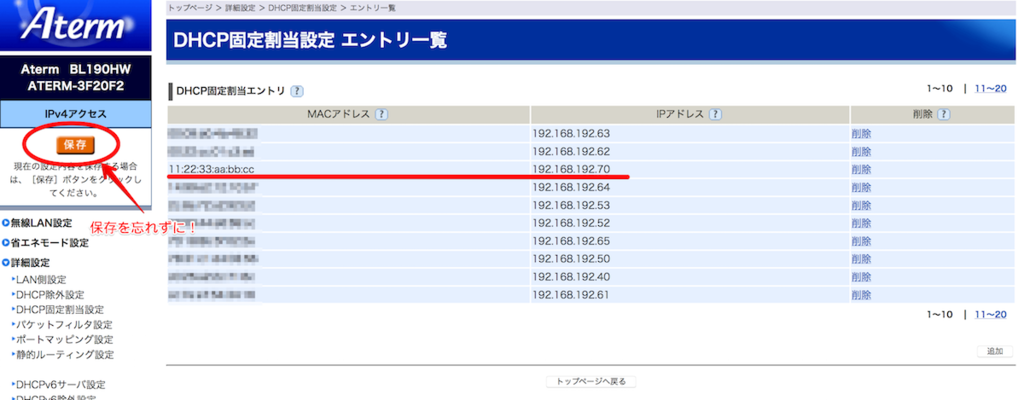Delete entry with IP 192.168.192.53
The height and width of the screenshot is (400, 1024).
coord(861,205)
